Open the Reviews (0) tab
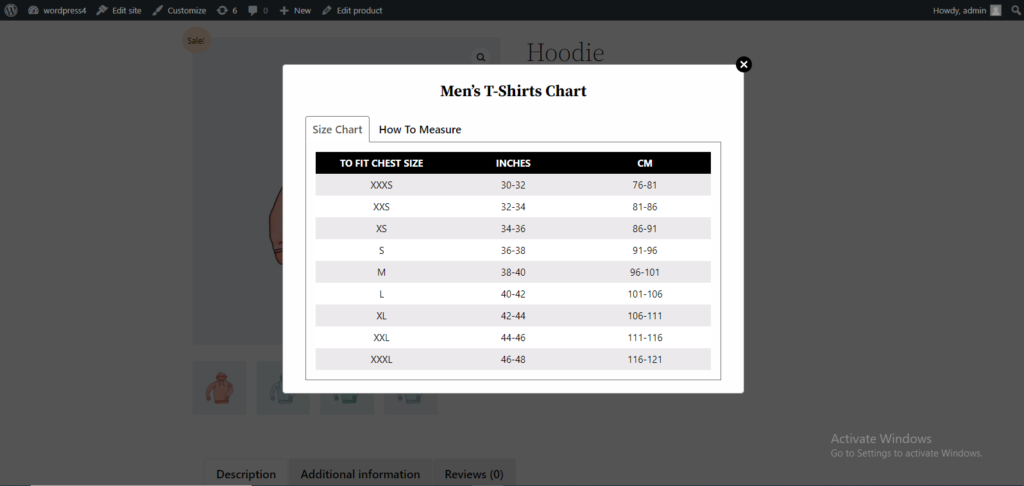This screenshot has width=1024, height=486. [x=474, y=474]
